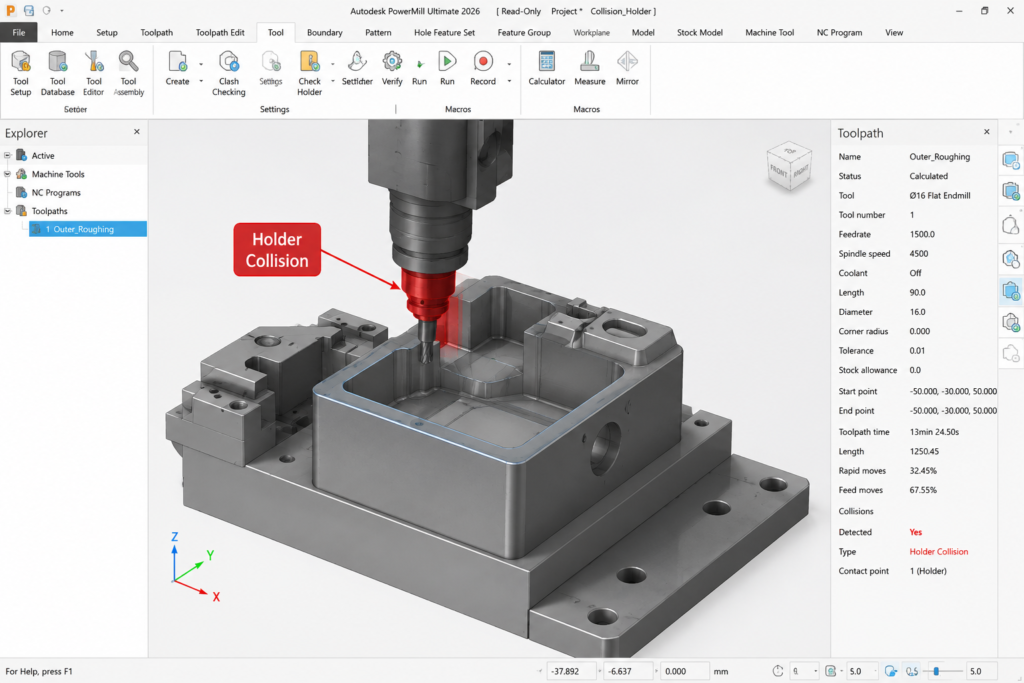
Task: Select the Outer_Roughing toolpath in Explorer
Action: pyautogui.click(x=88, y=229)
